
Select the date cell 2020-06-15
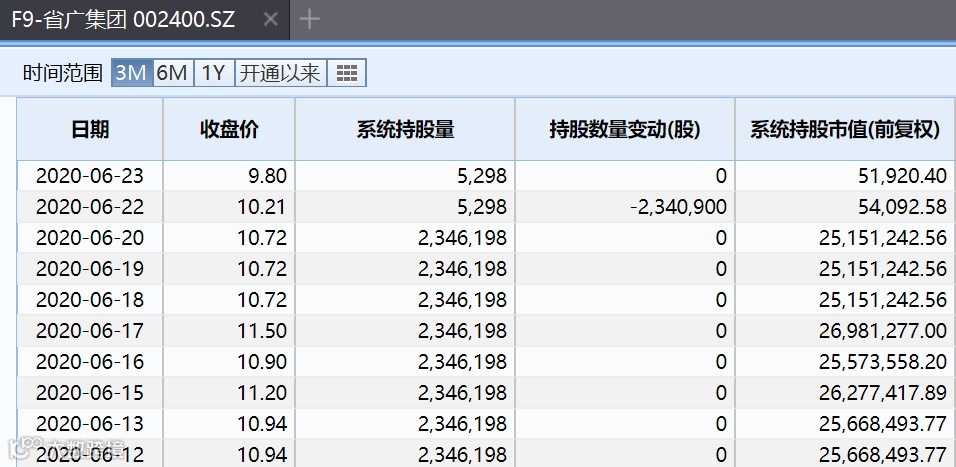90,393
